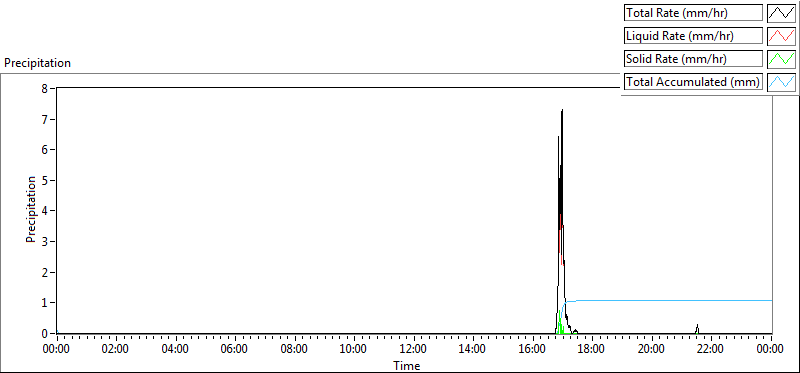Click the Solid Rate green line-style icon
This screenshot has width=800, height=373.
click(781, 59)
